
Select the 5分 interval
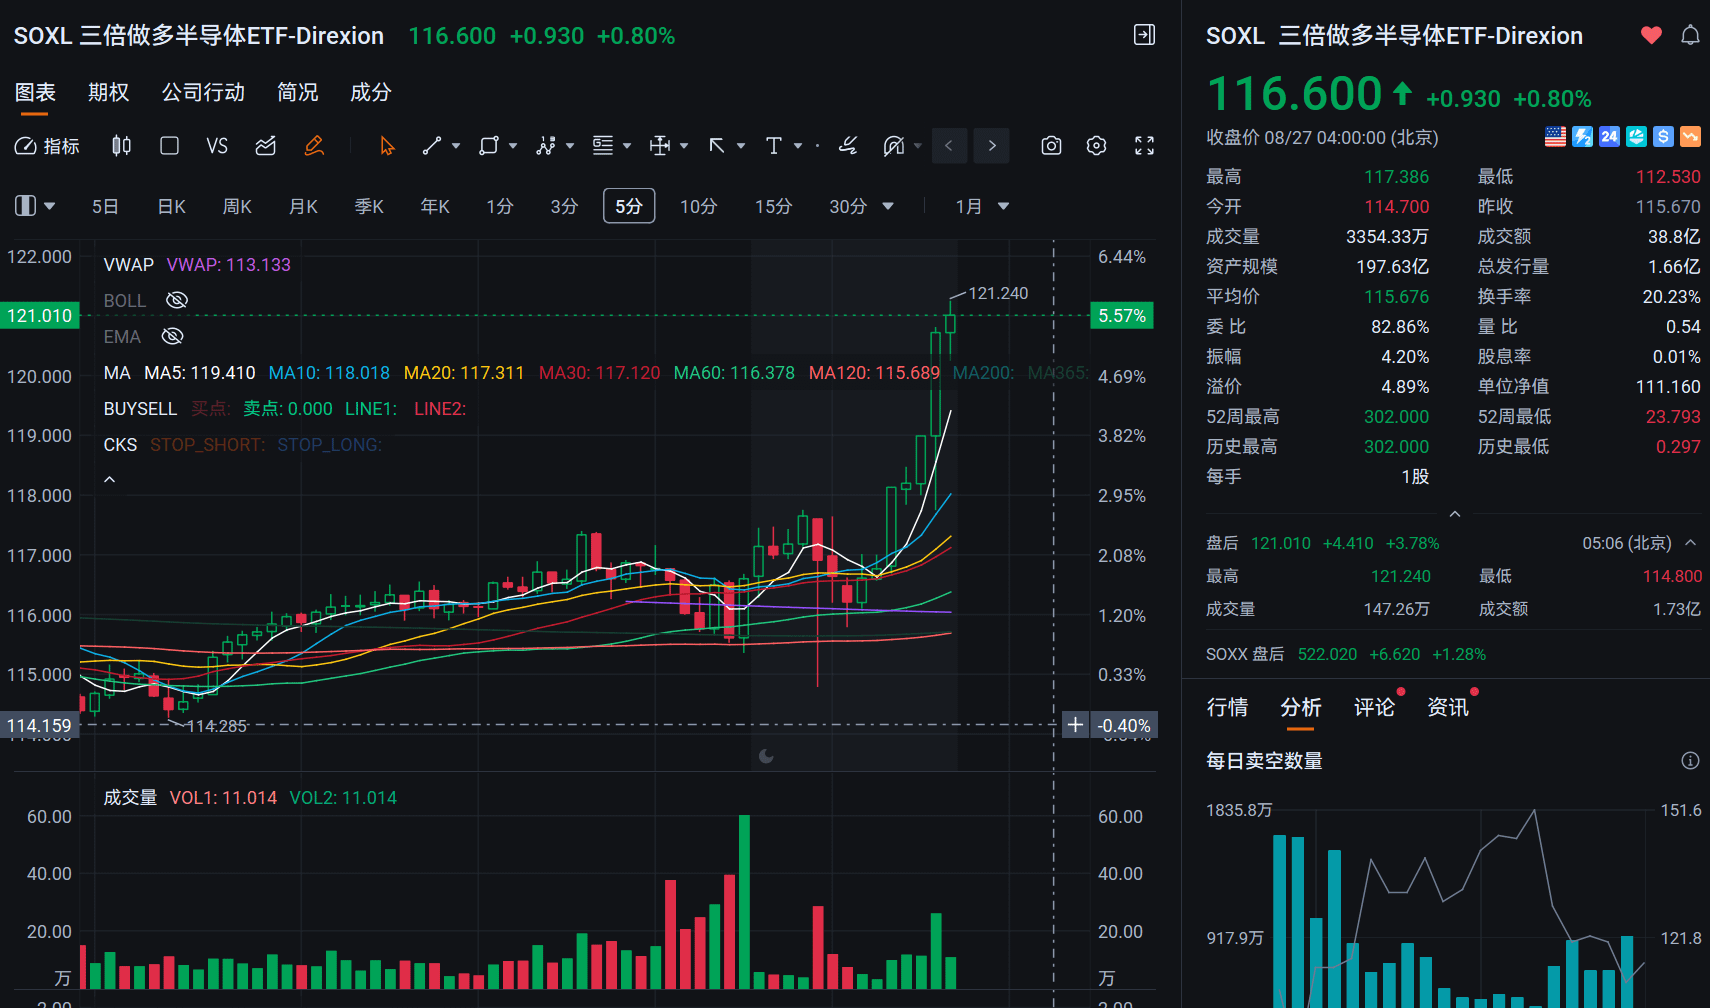pyautogui.click(x=629, y=206)
